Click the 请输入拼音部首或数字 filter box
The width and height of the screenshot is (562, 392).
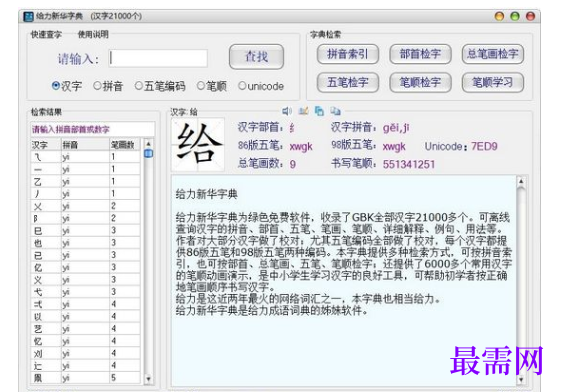pos(93,129)
